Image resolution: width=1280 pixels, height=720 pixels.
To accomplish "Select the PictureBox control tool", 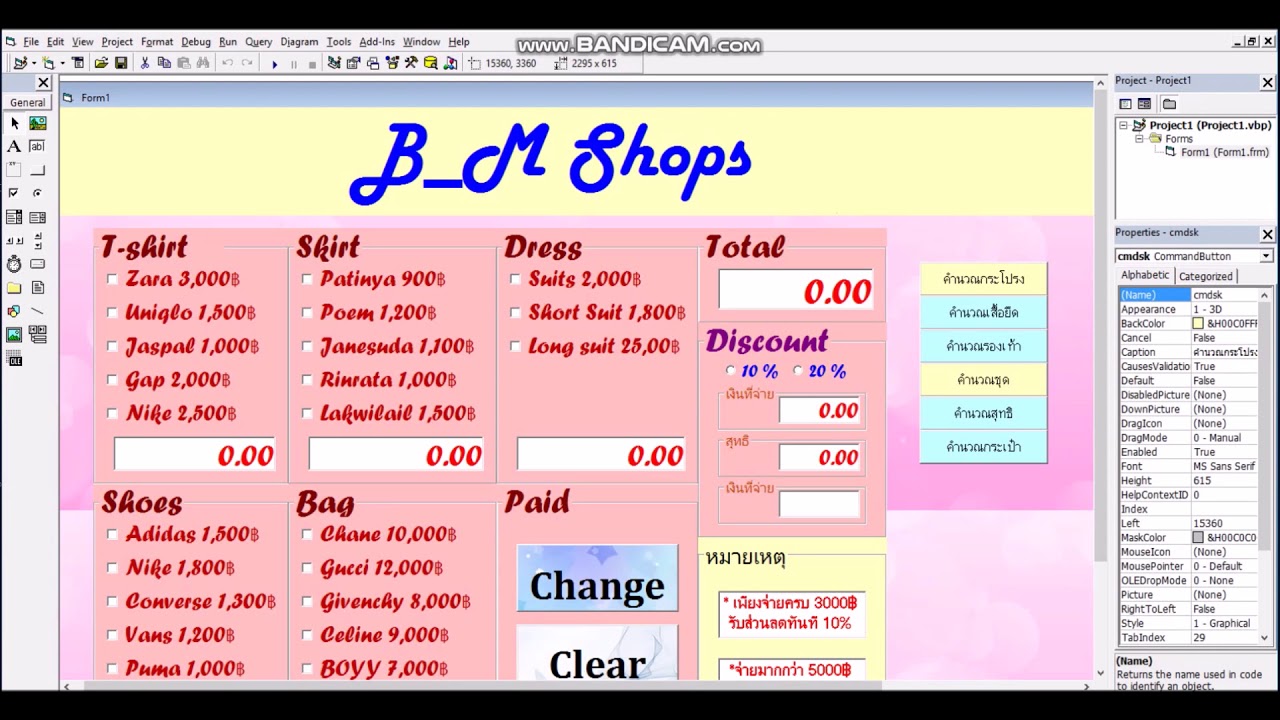I will click(x=38, y=123).
